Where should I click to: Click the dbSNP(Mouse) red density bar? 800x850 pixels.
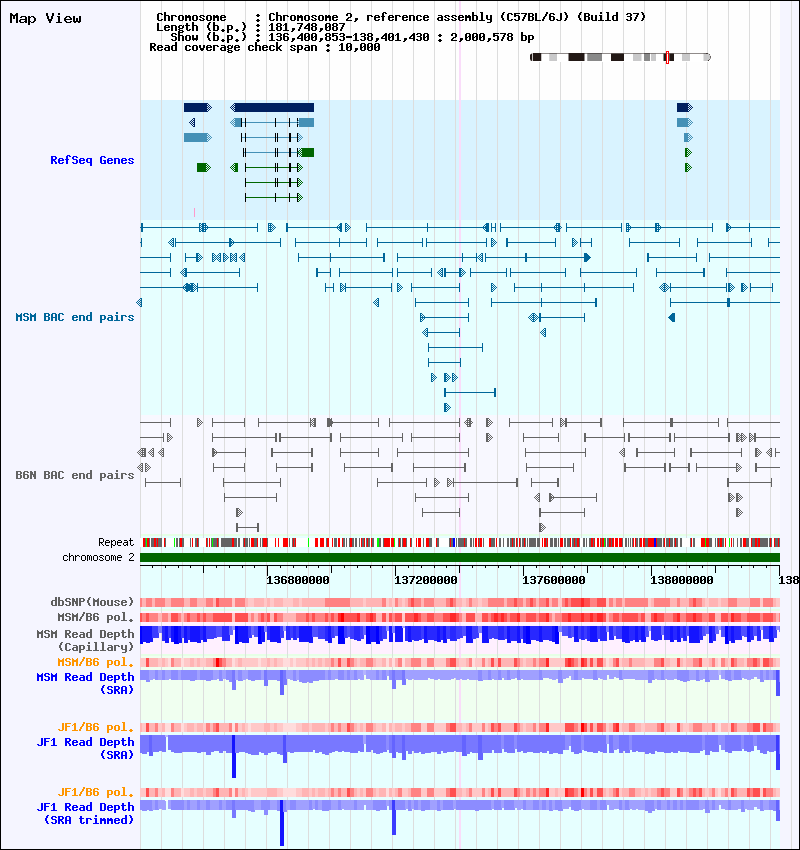[460, 602]
